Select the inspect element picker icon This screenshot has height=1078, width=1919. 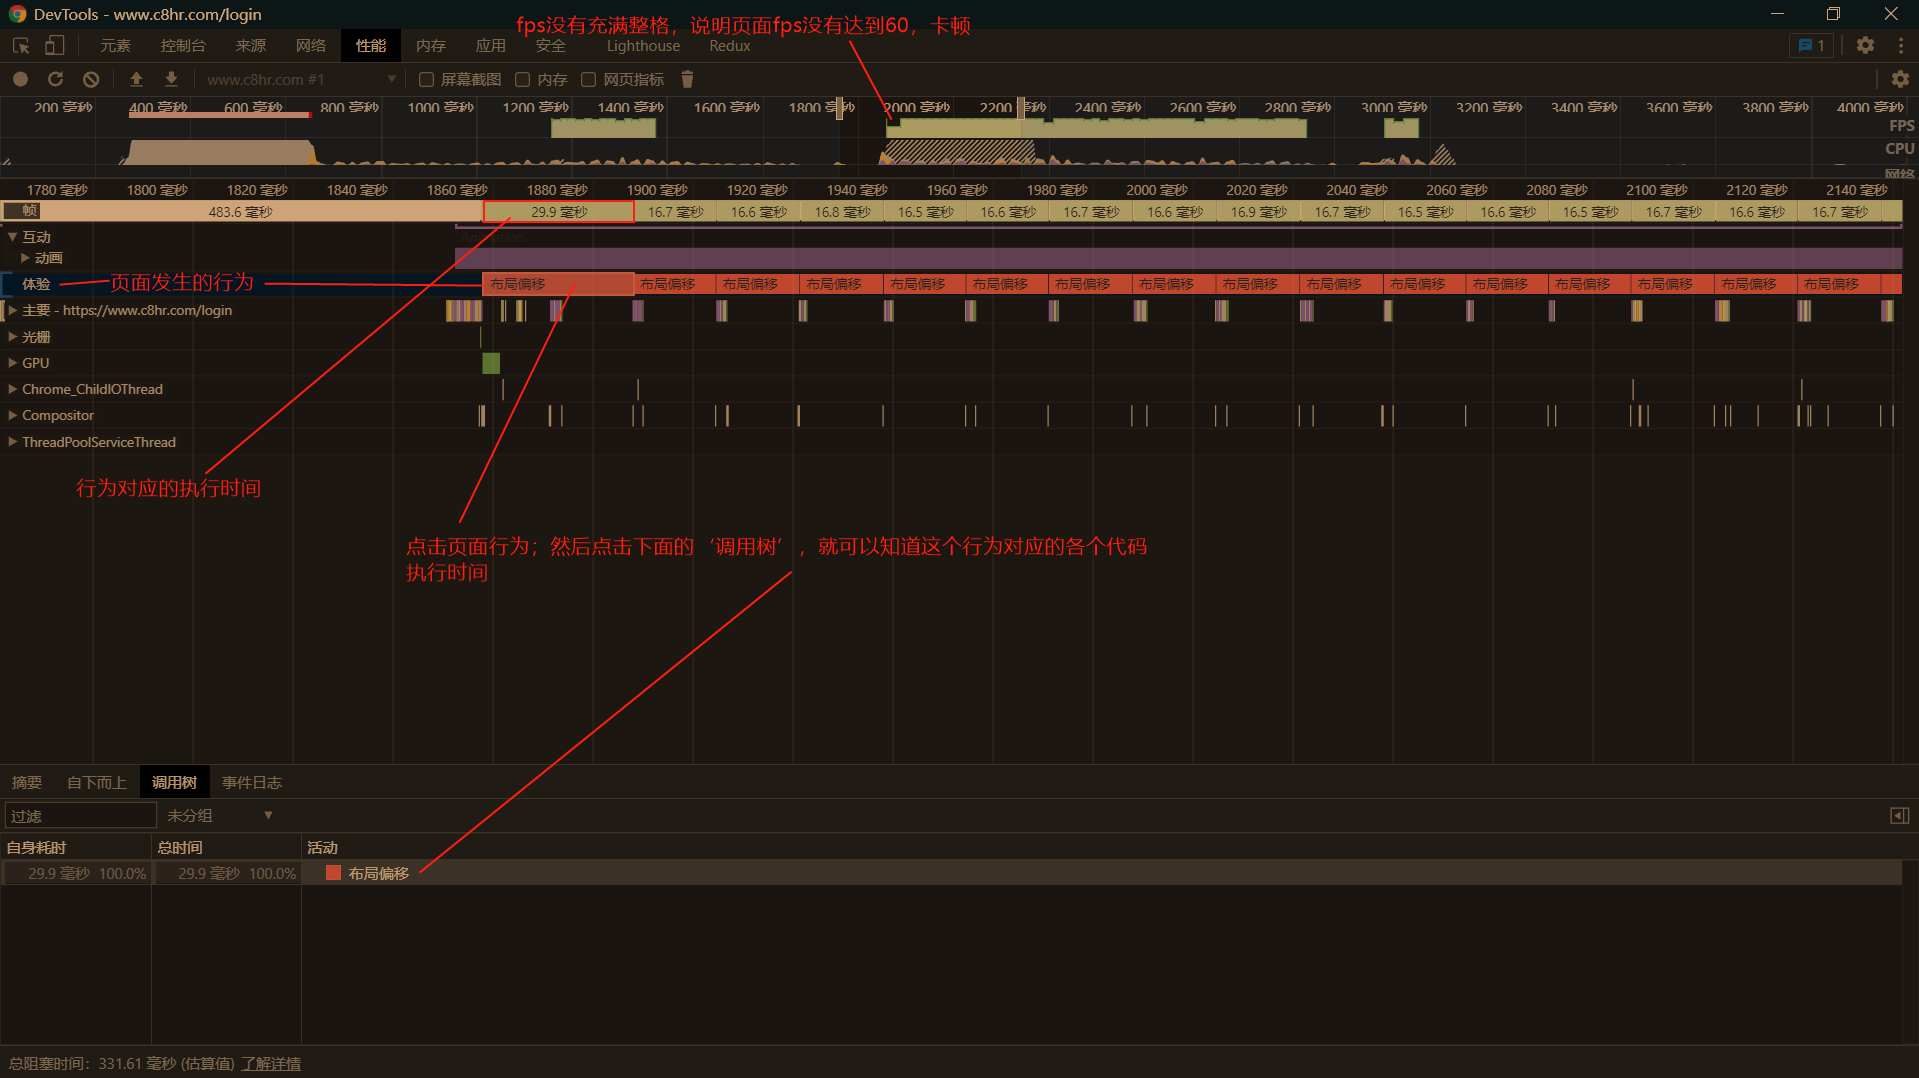coord(20,46)
